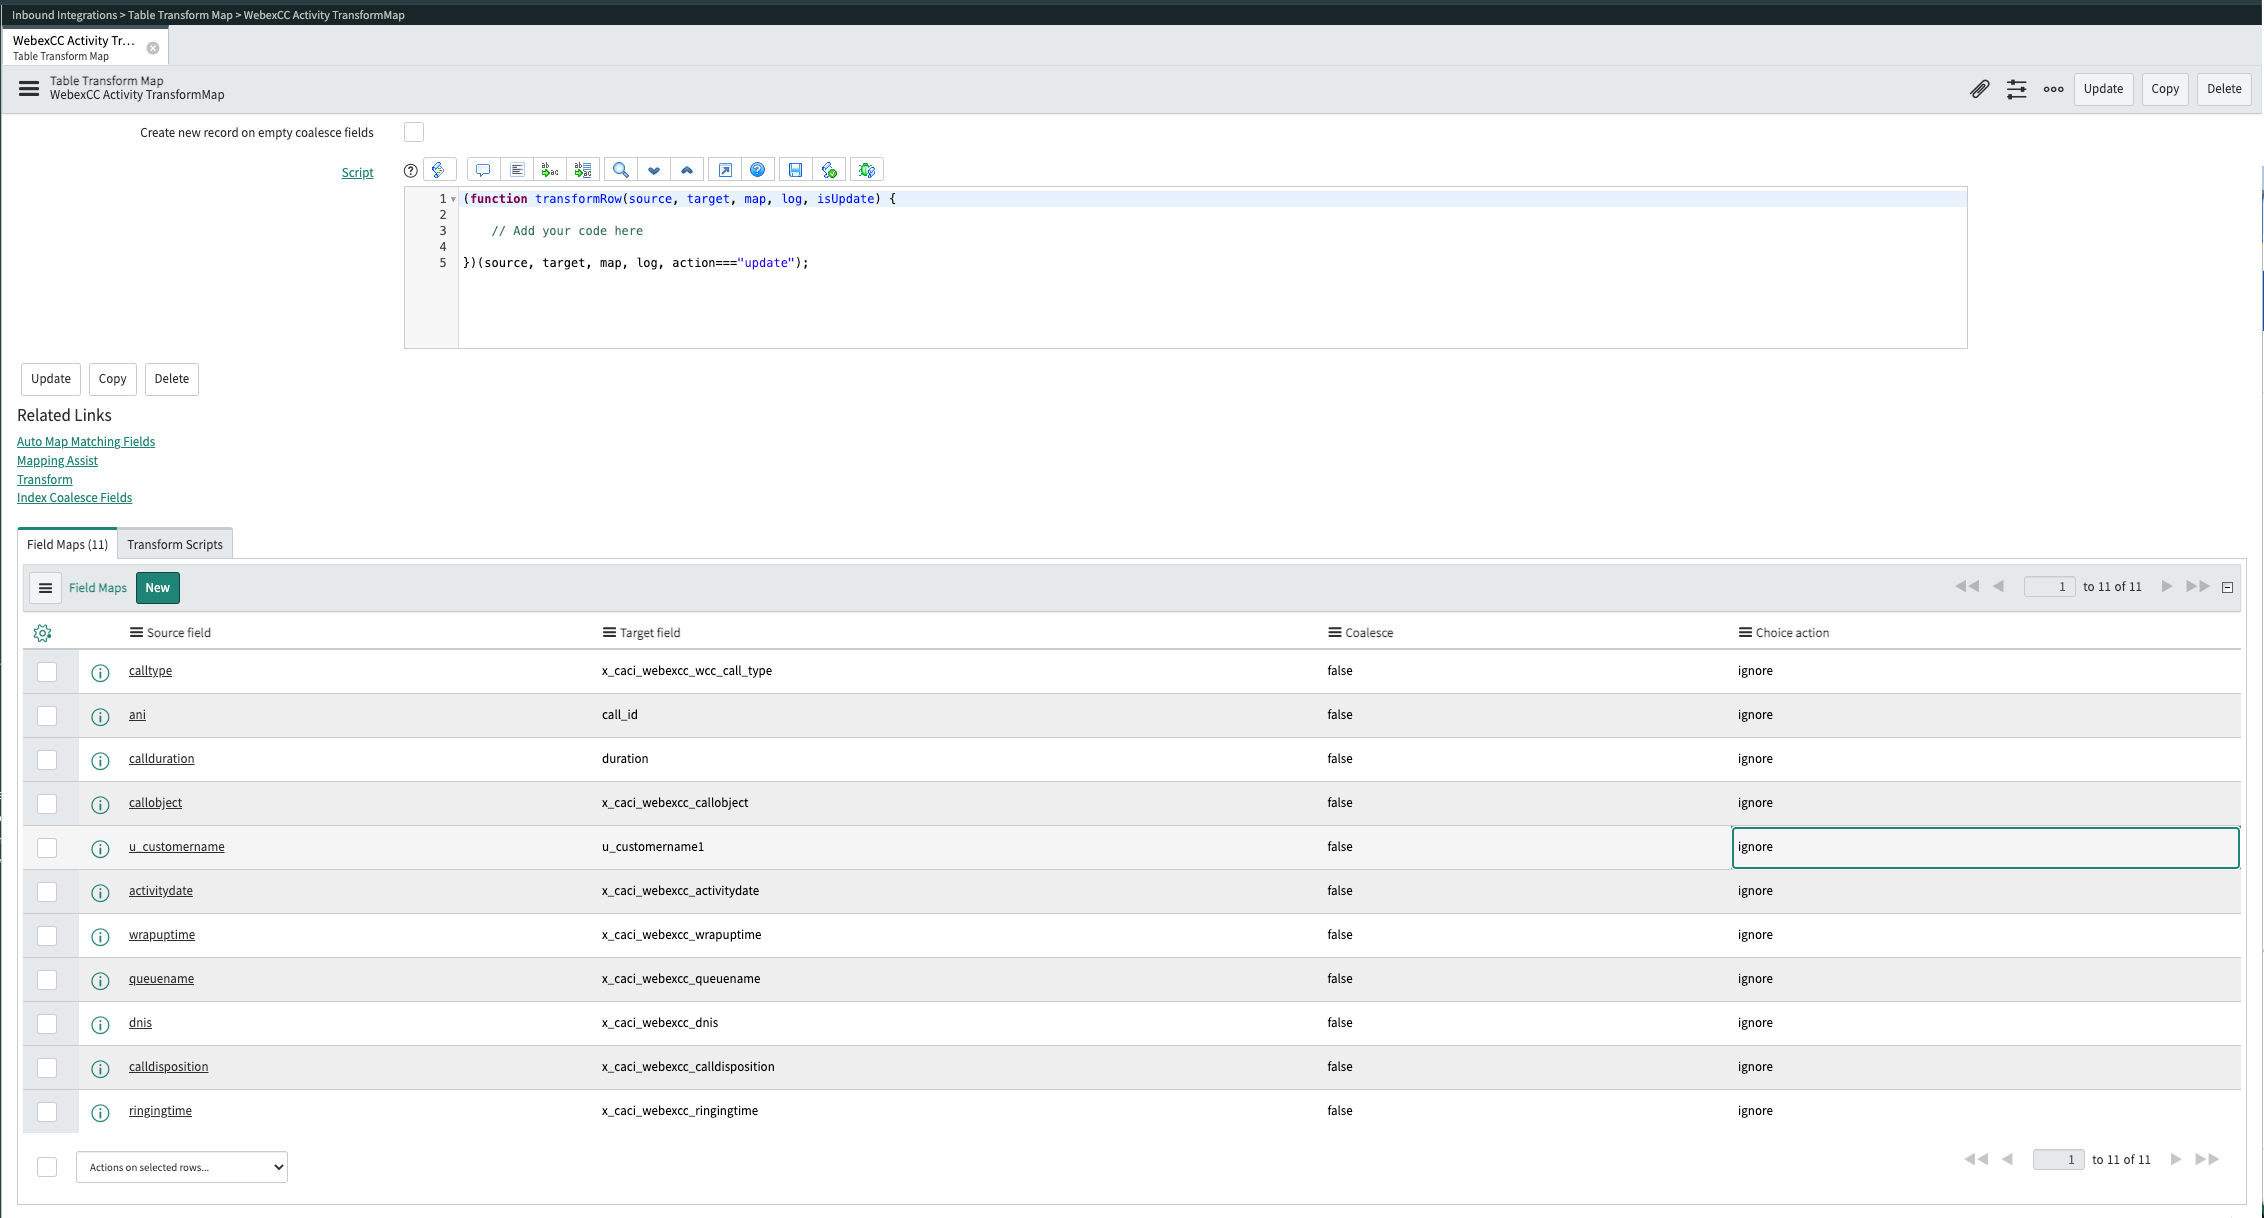Open the script search magnifier
This screenshot has width=2264, height=1218.
pyautogui.click(x=621, y=170)
